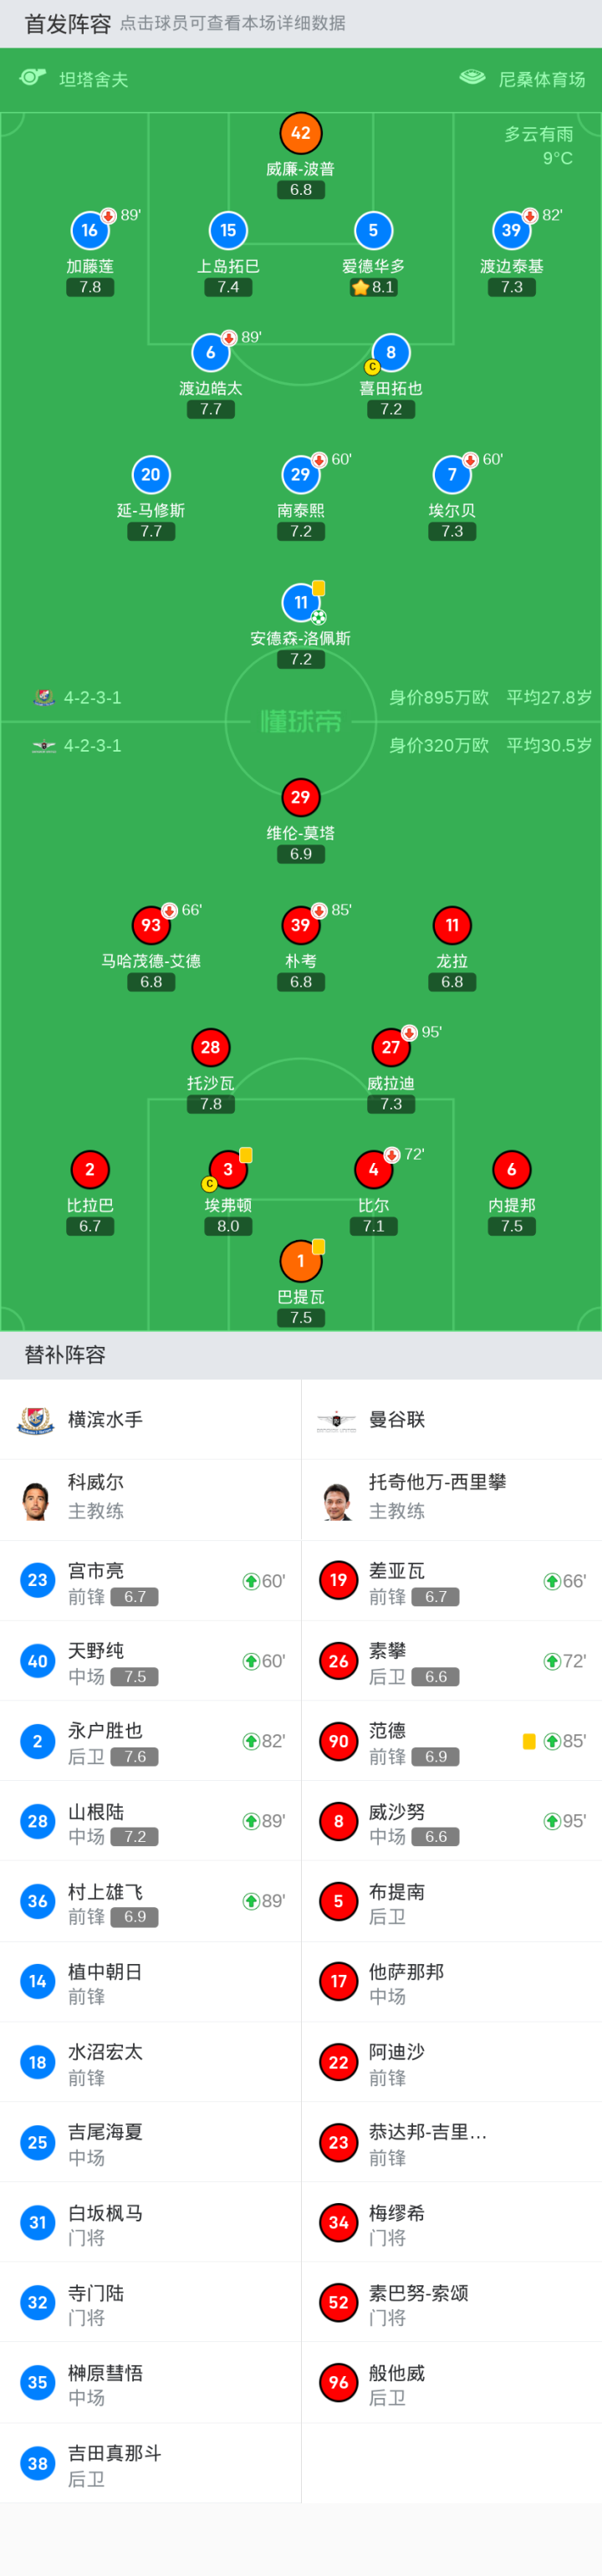This screenshot has height=2576, width=602.
Task: Open 安德森-洛佩斯 number 11 player badge
Action: pos(301,602)
